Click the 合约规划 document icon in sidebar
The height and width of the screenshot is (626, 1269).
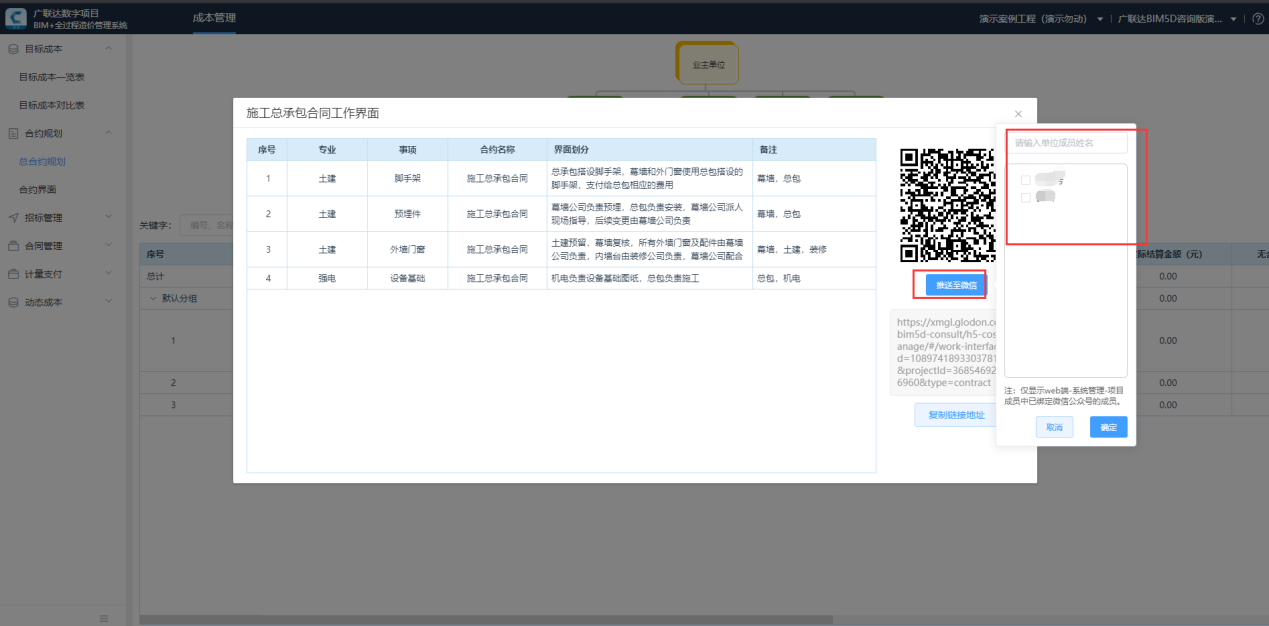(13, 133)
